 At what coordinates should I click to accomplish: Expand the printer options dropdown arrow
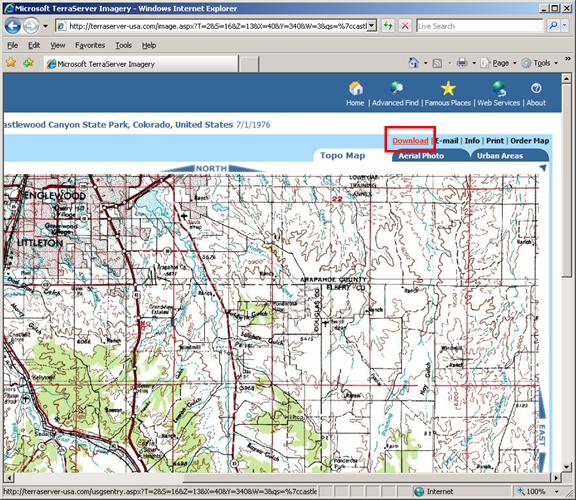pyautogui.click(x=474, y=63)
